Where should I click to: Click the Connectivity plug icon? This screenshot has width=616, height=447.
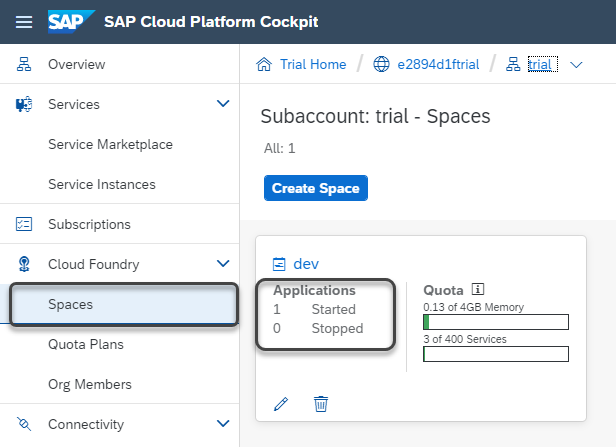[x=24, y=424]
